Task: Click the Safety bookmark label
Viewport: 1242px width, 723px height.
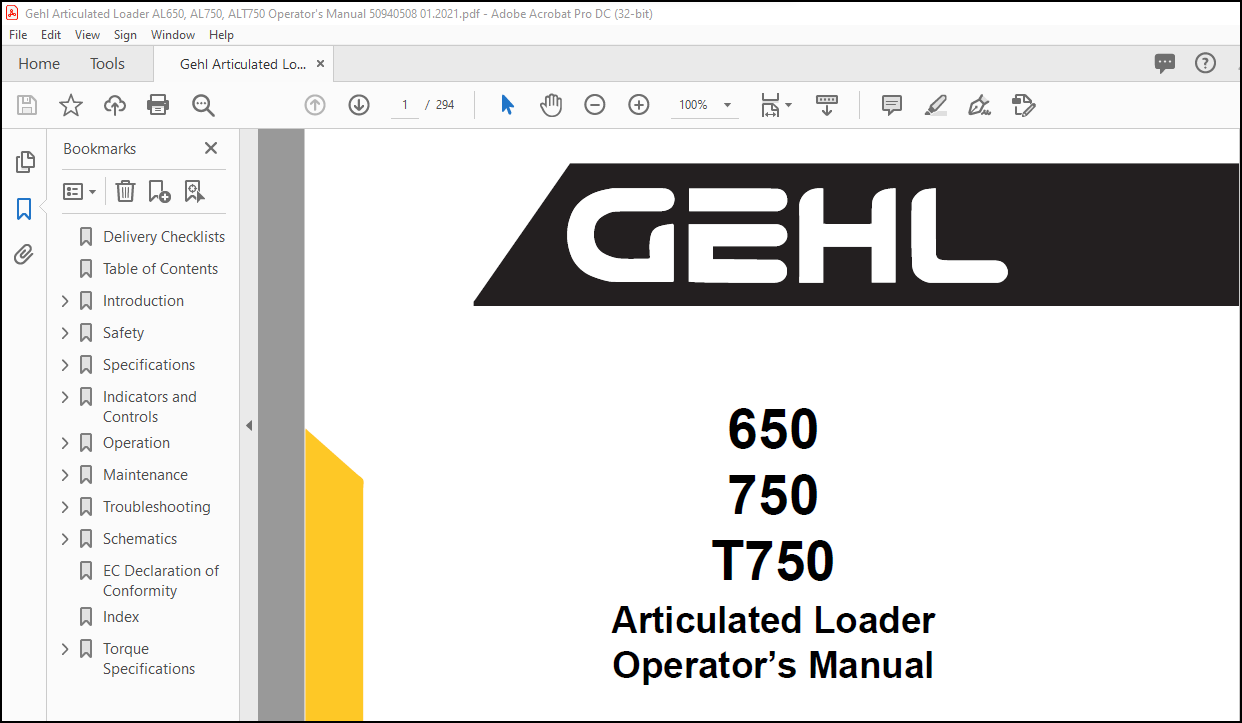Action: pyautogui.click(x=123, y=333)
